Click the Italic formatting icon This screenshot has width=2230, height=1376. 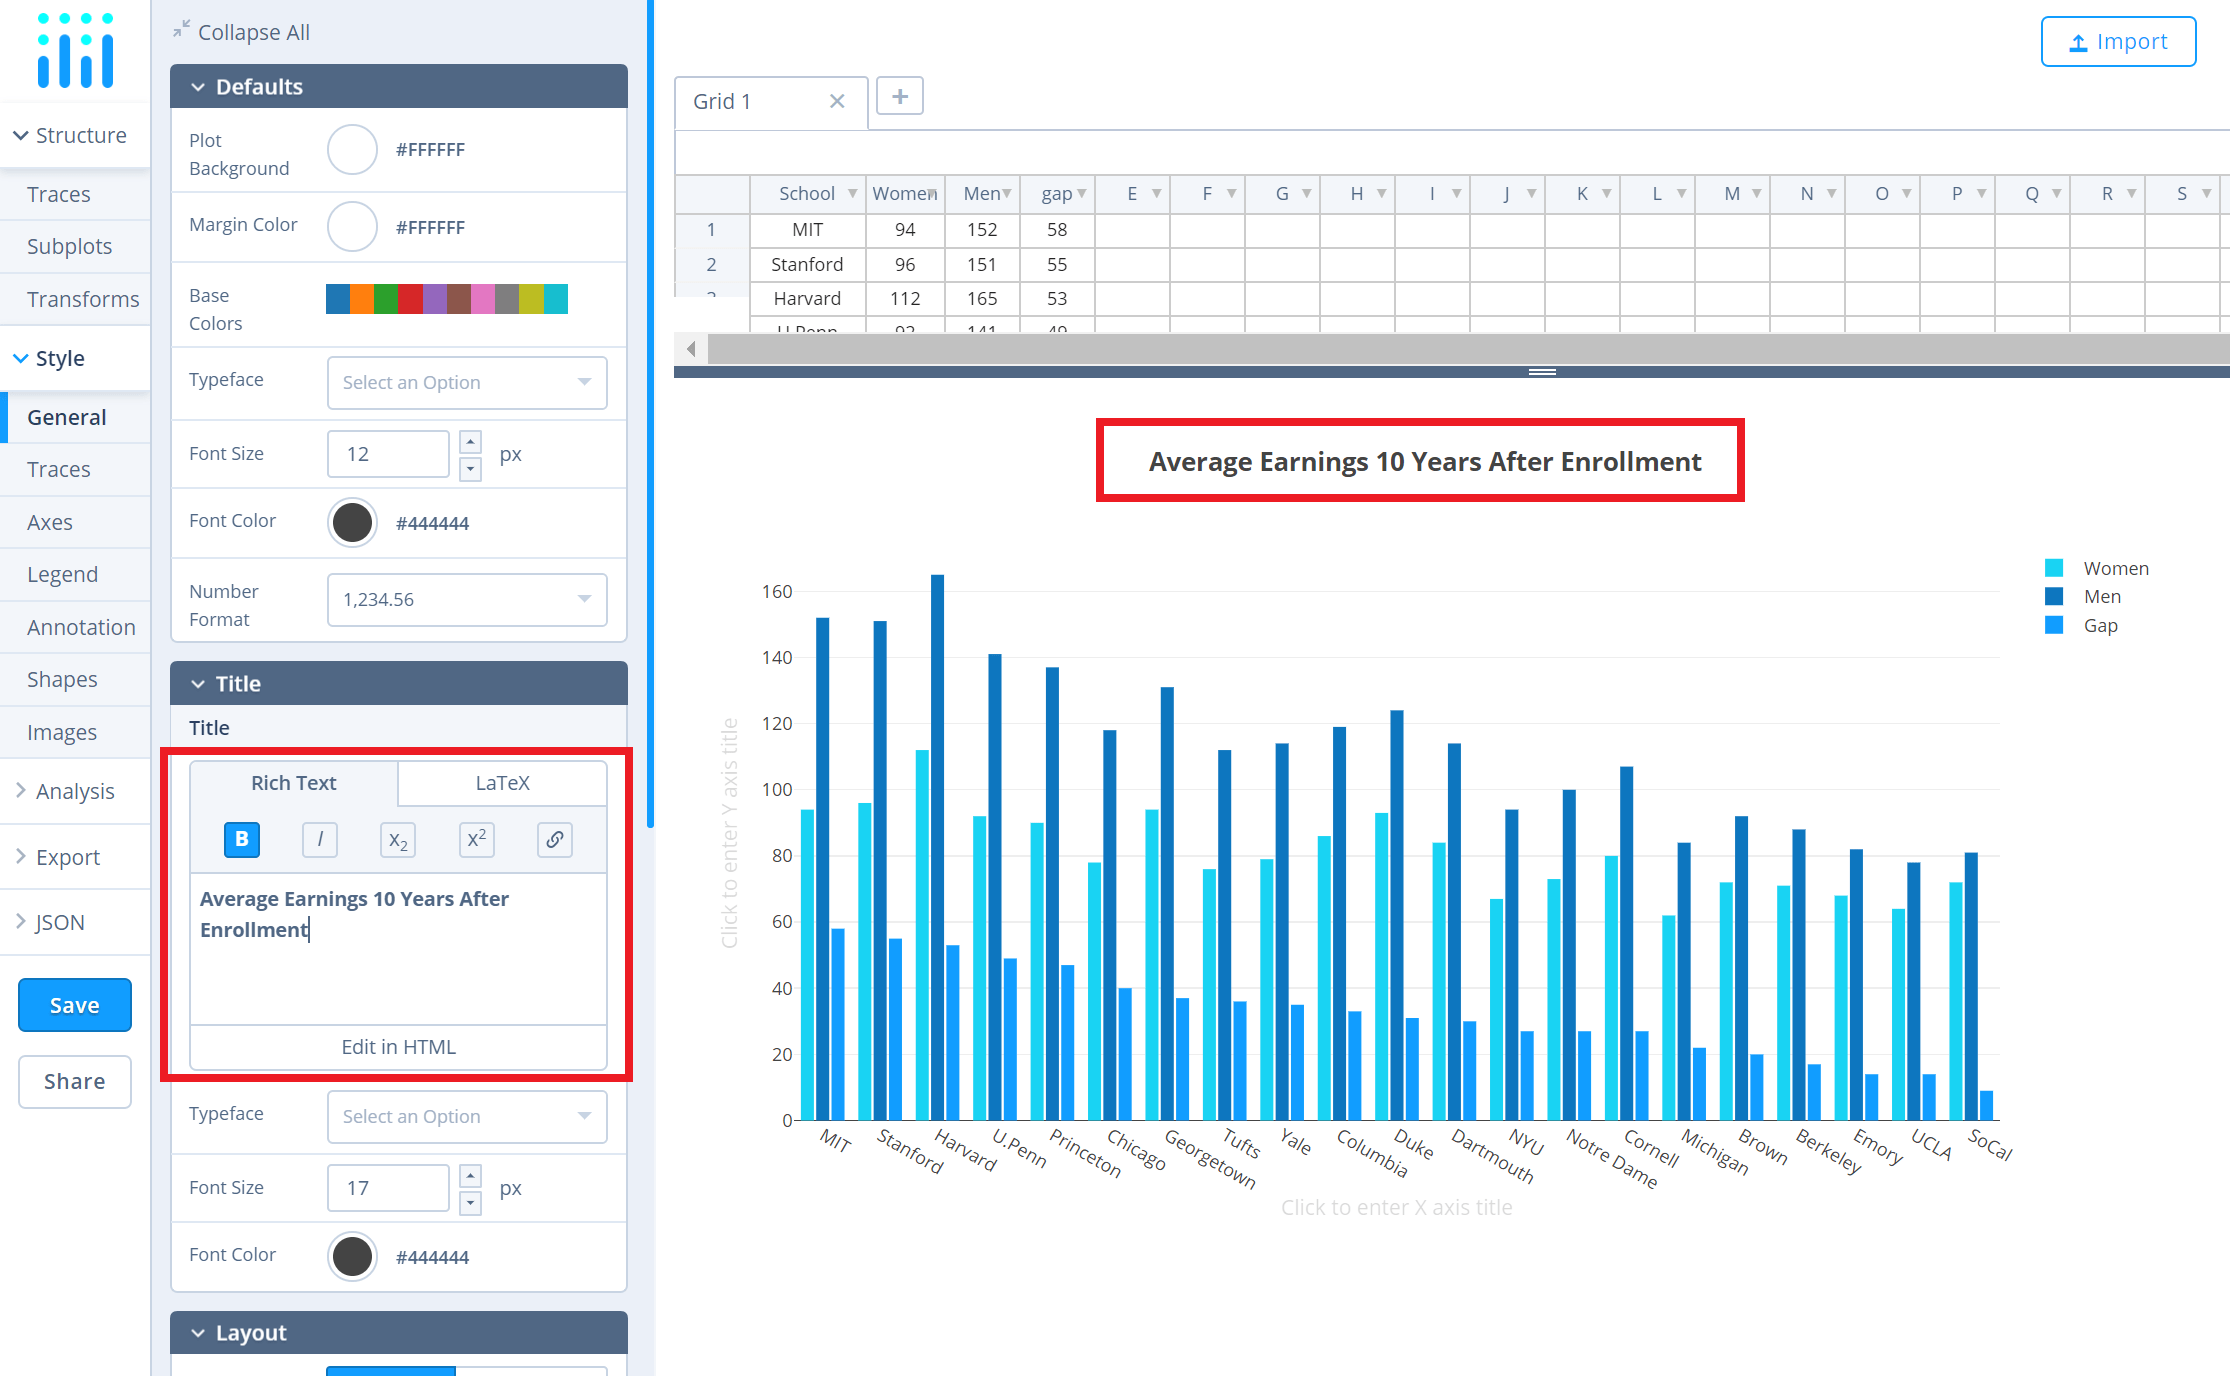[x=320, y=839]
